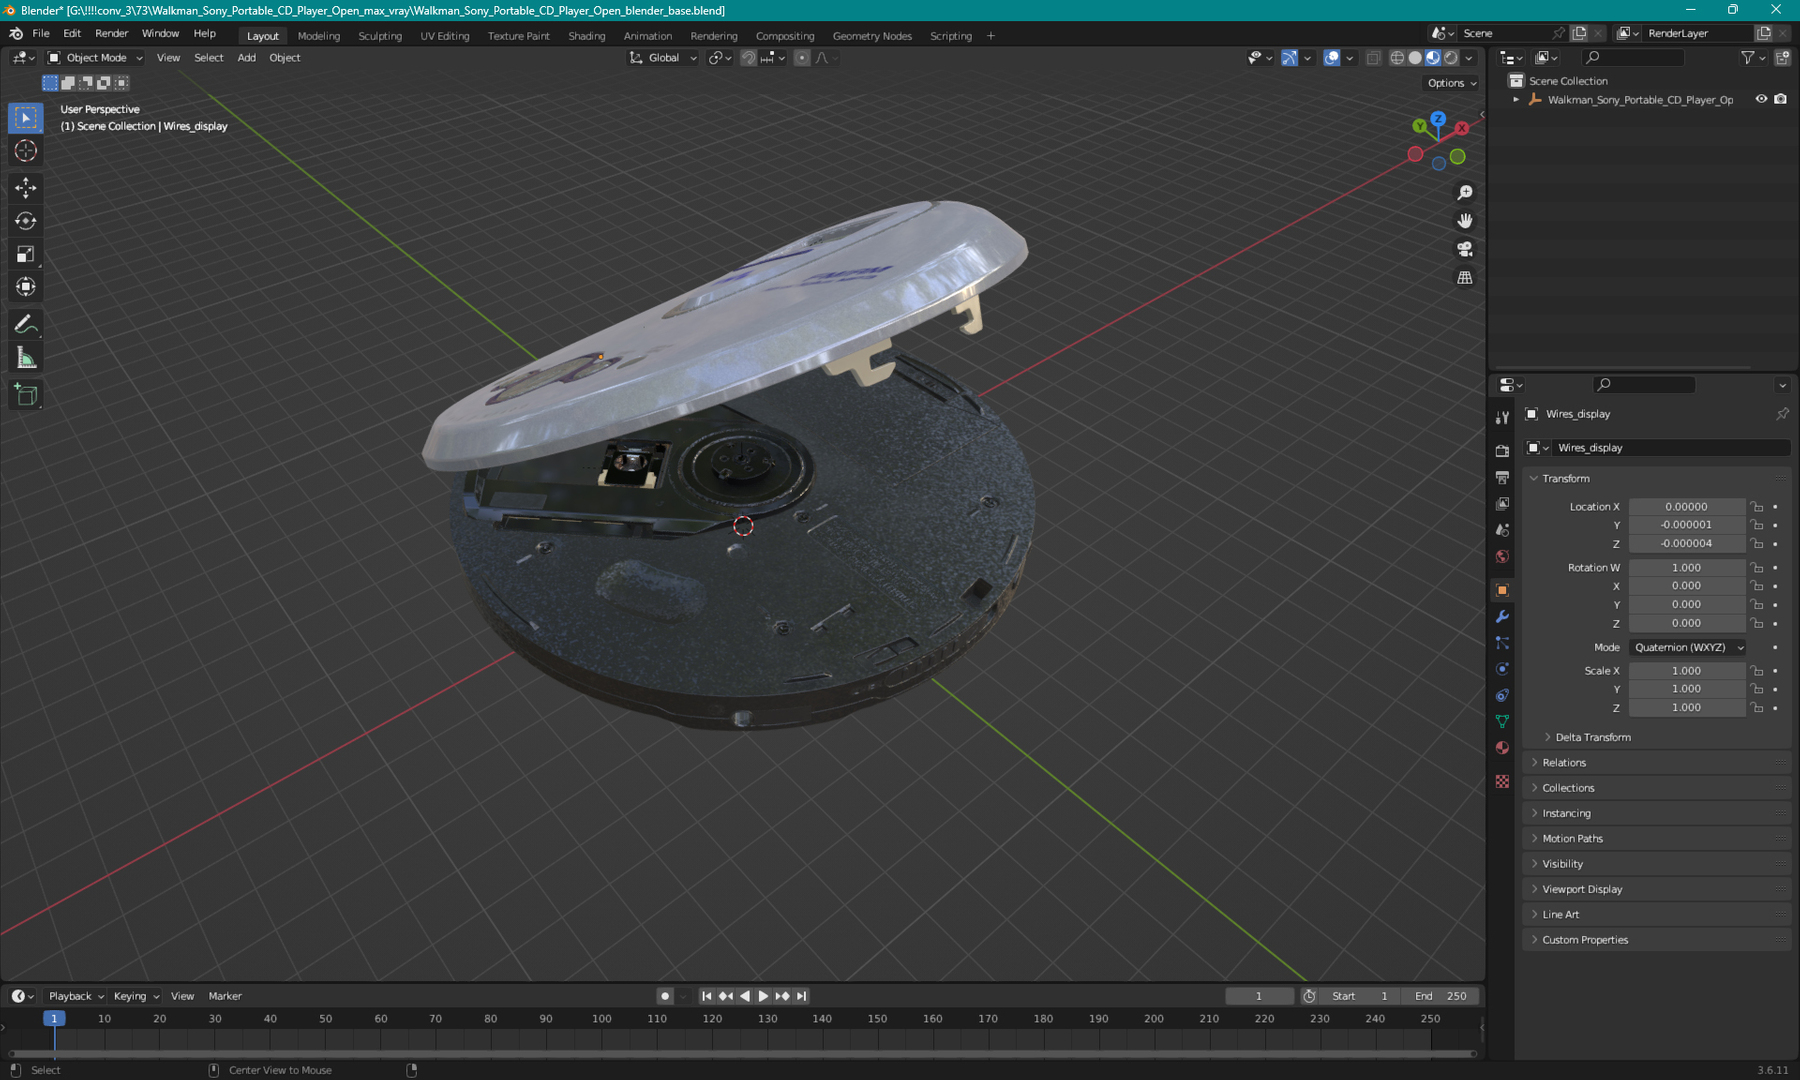The image size is (1800, 1080).
Task: Choose the Measure tool
Action: [26, 358]
